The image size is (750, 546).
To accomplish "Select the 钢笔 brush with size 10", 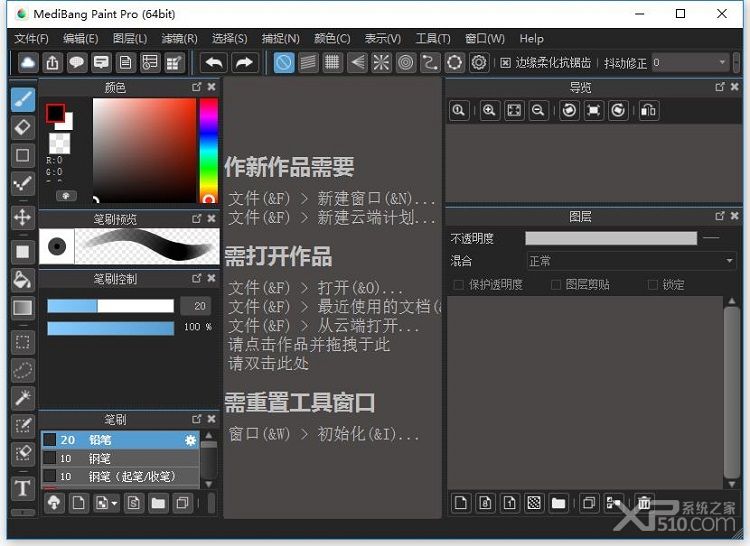I will tap(120, 459).
